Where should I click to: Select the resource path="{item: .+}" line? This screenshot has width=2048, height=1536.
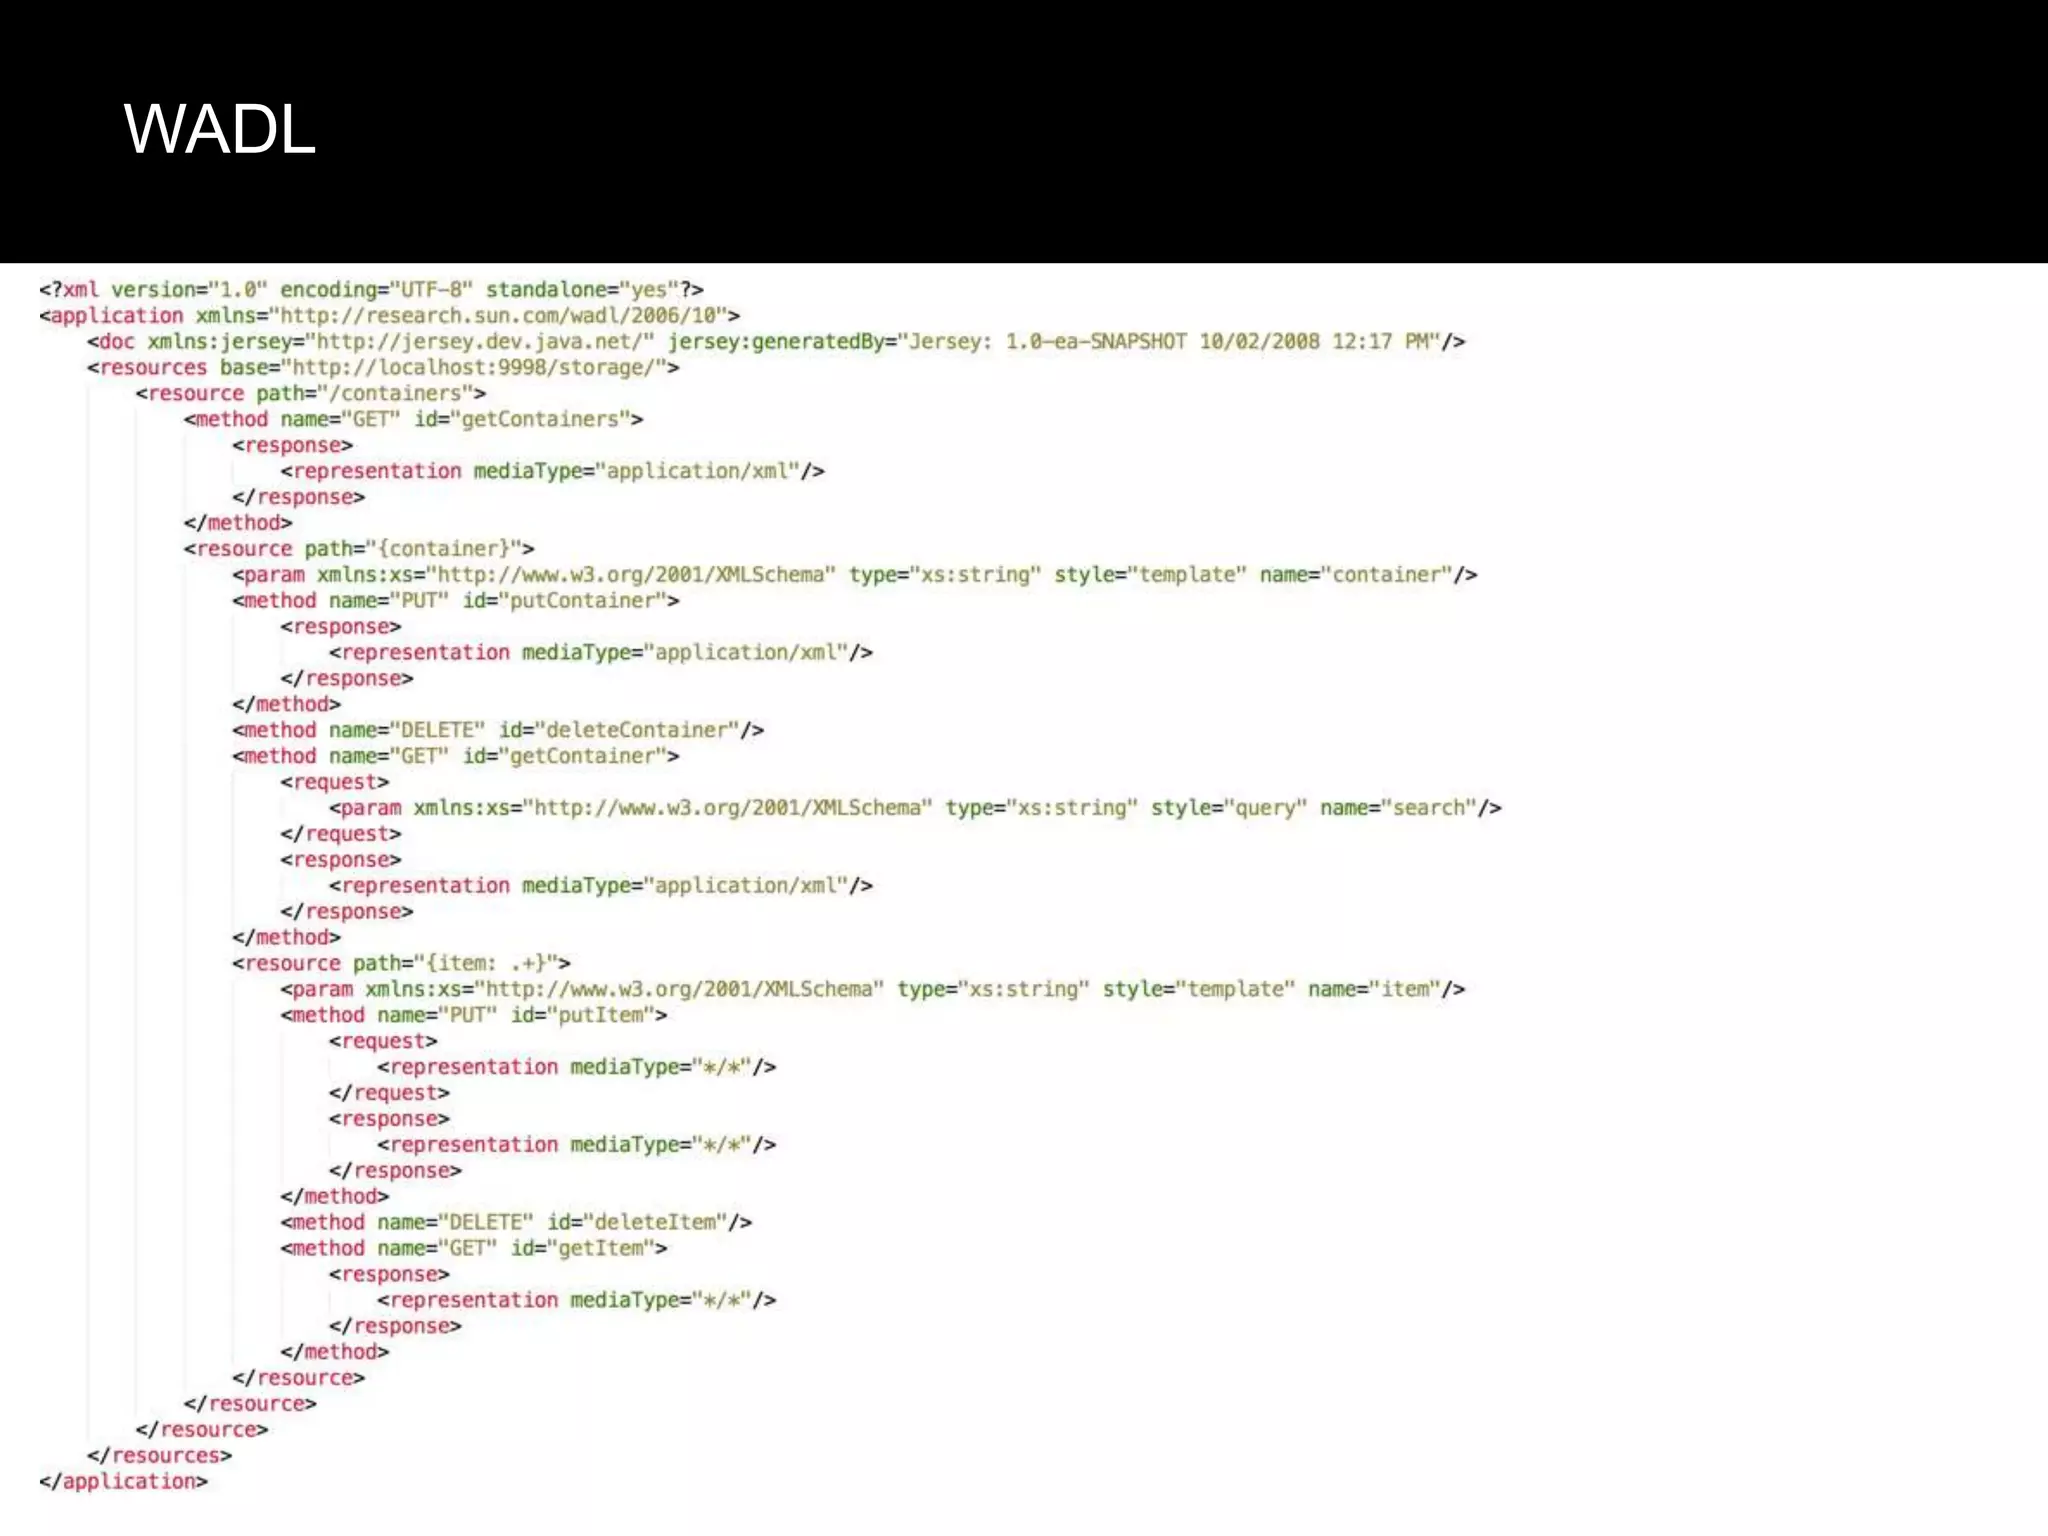click(x=401, y=964)
